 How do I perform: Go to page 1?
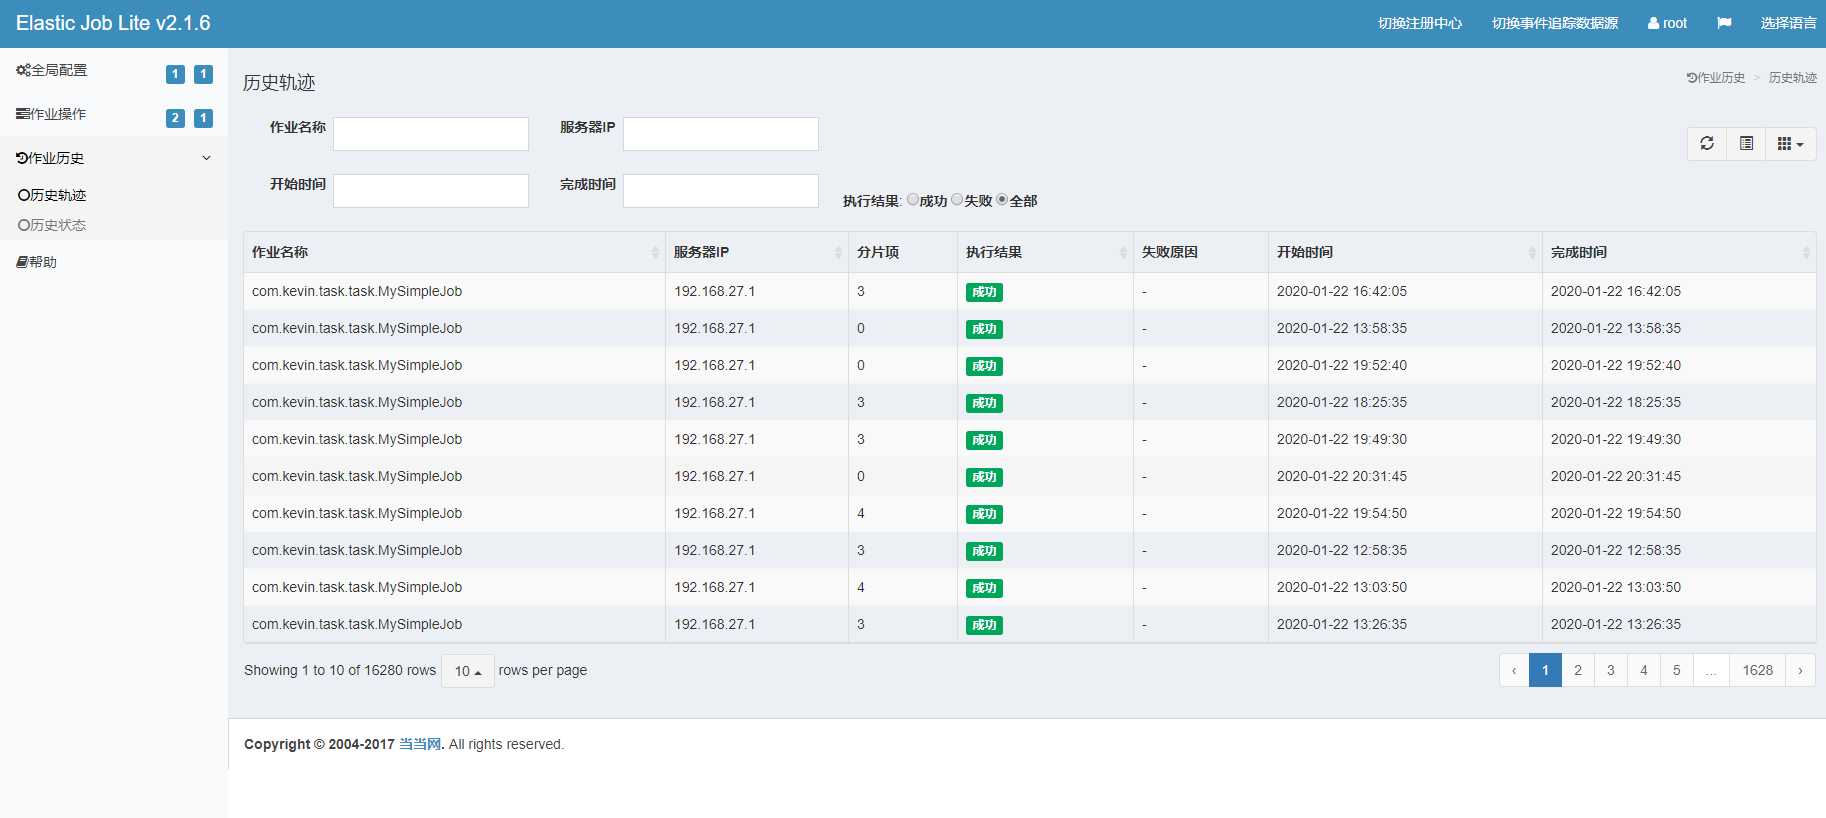pos(1545,670)
